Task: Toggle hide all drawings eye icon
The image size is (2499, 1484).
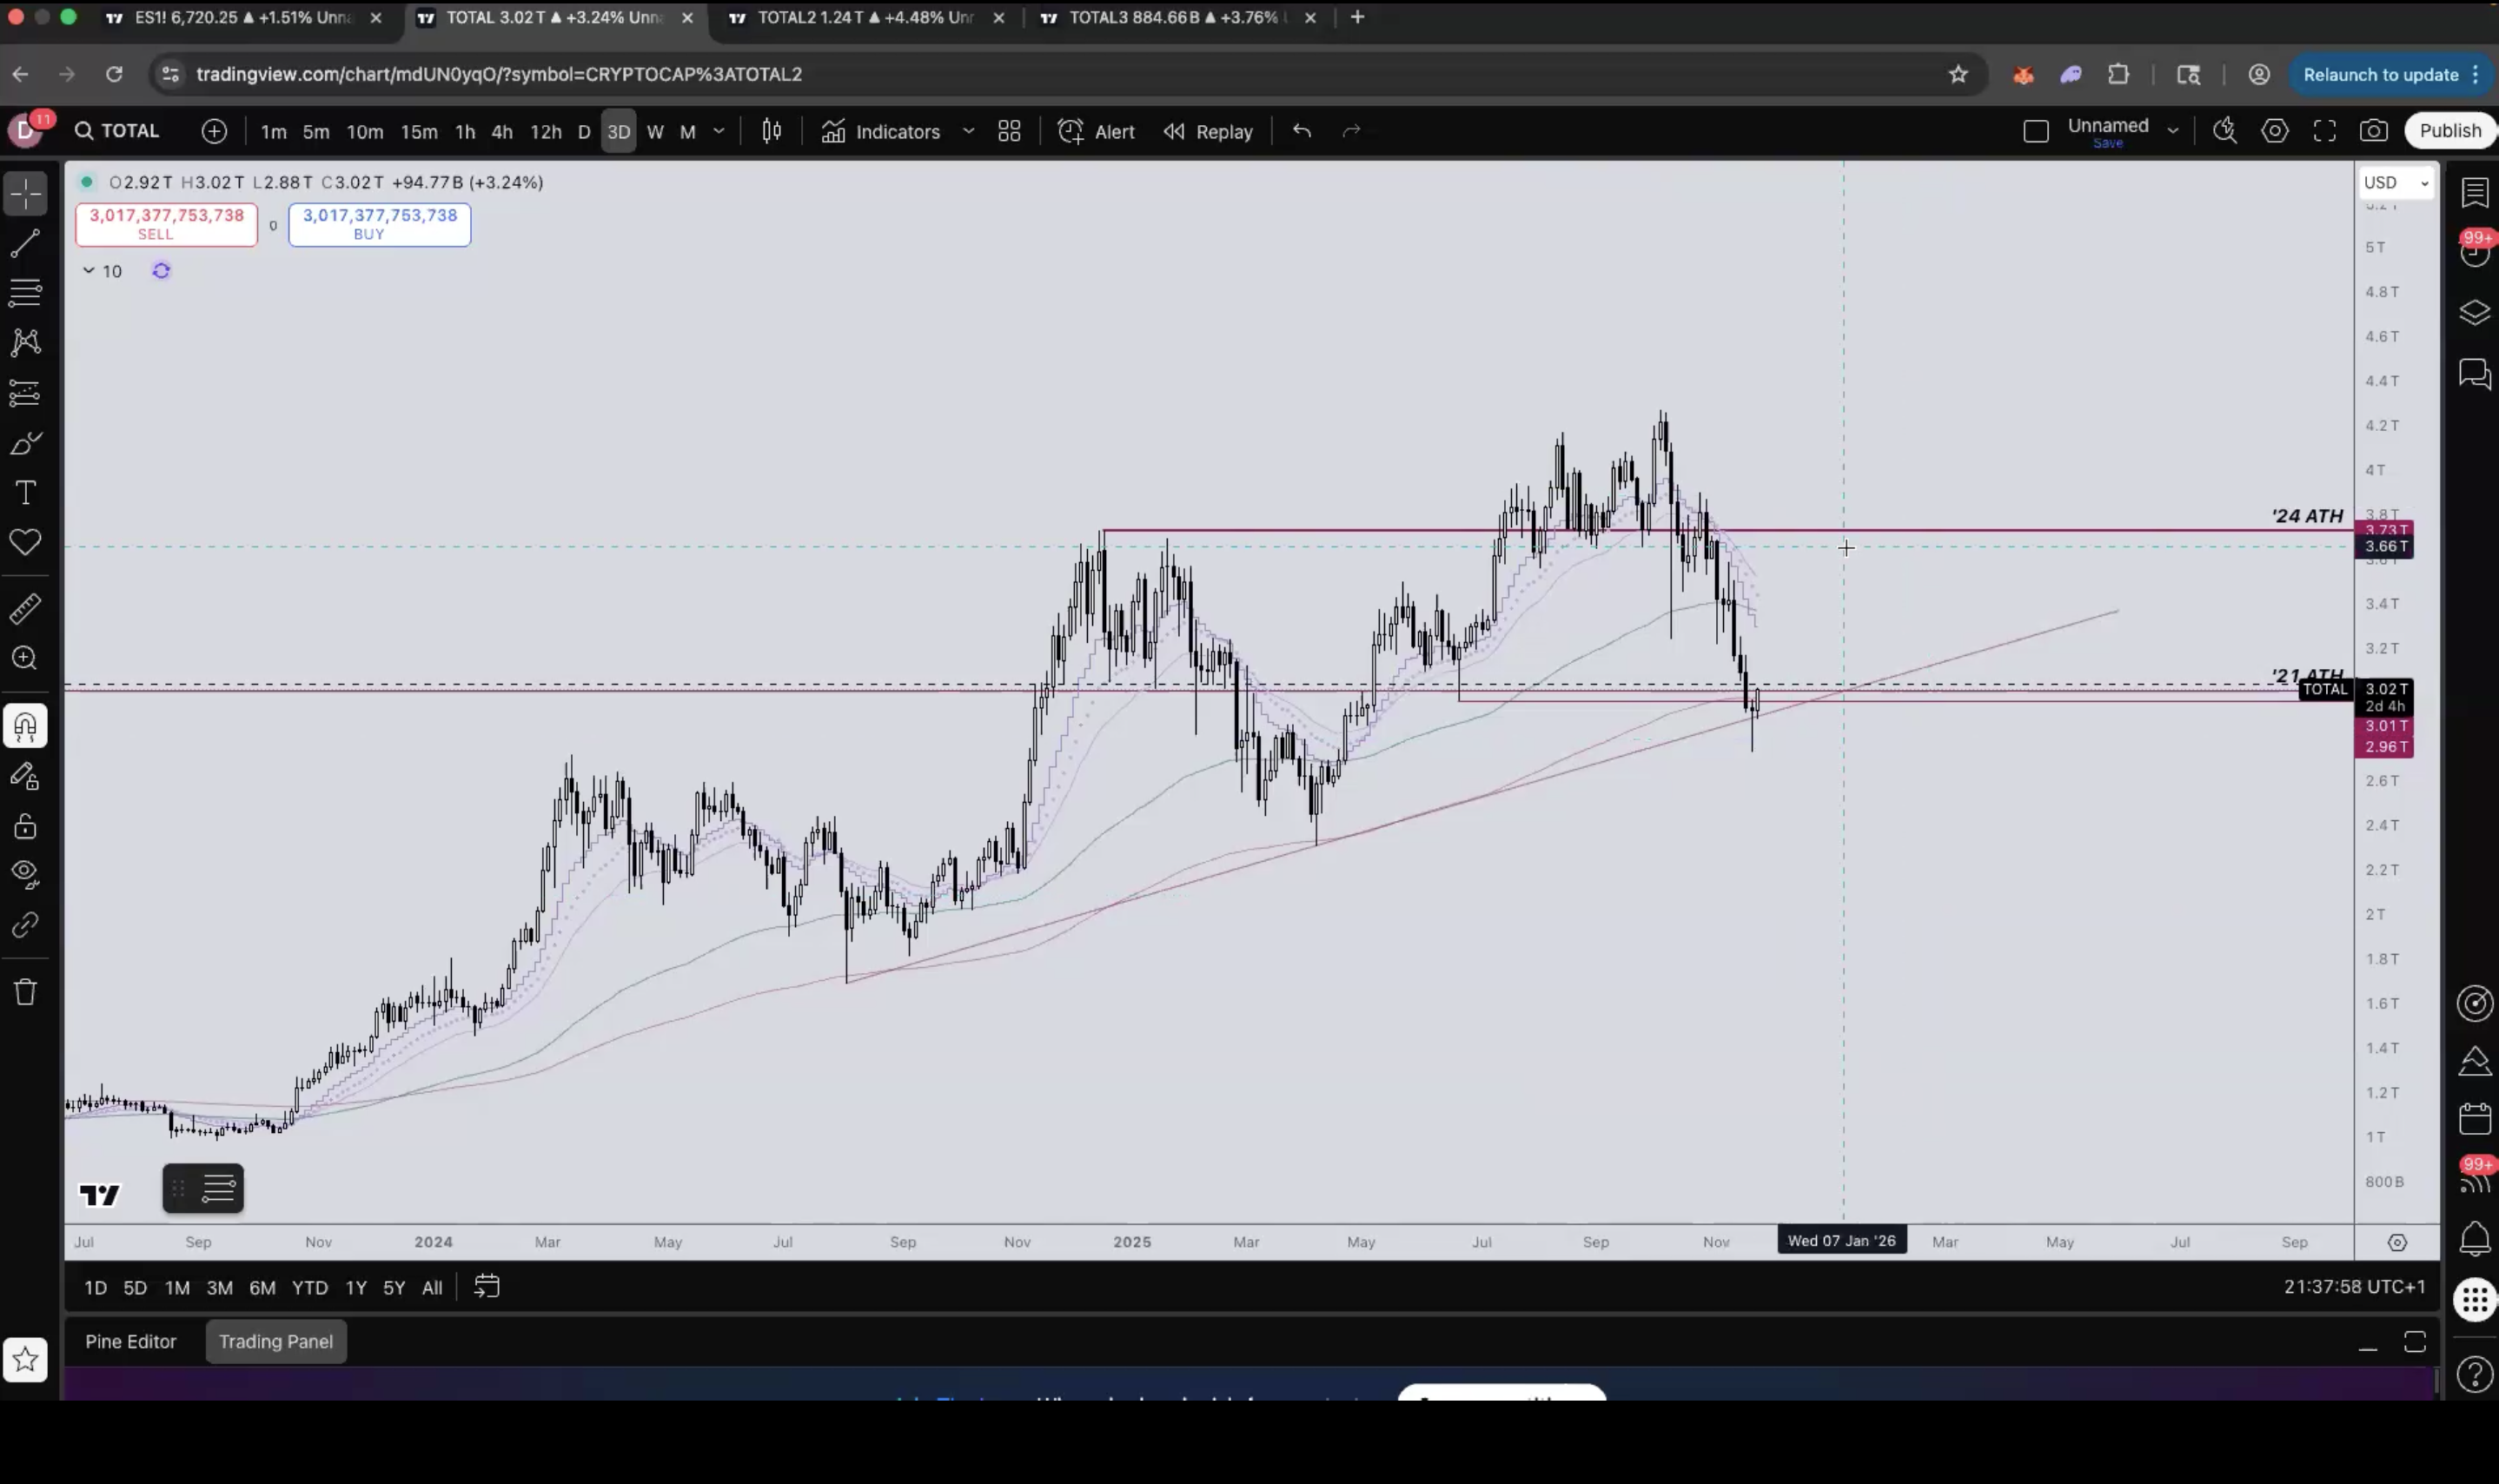Action: [25, 874]
